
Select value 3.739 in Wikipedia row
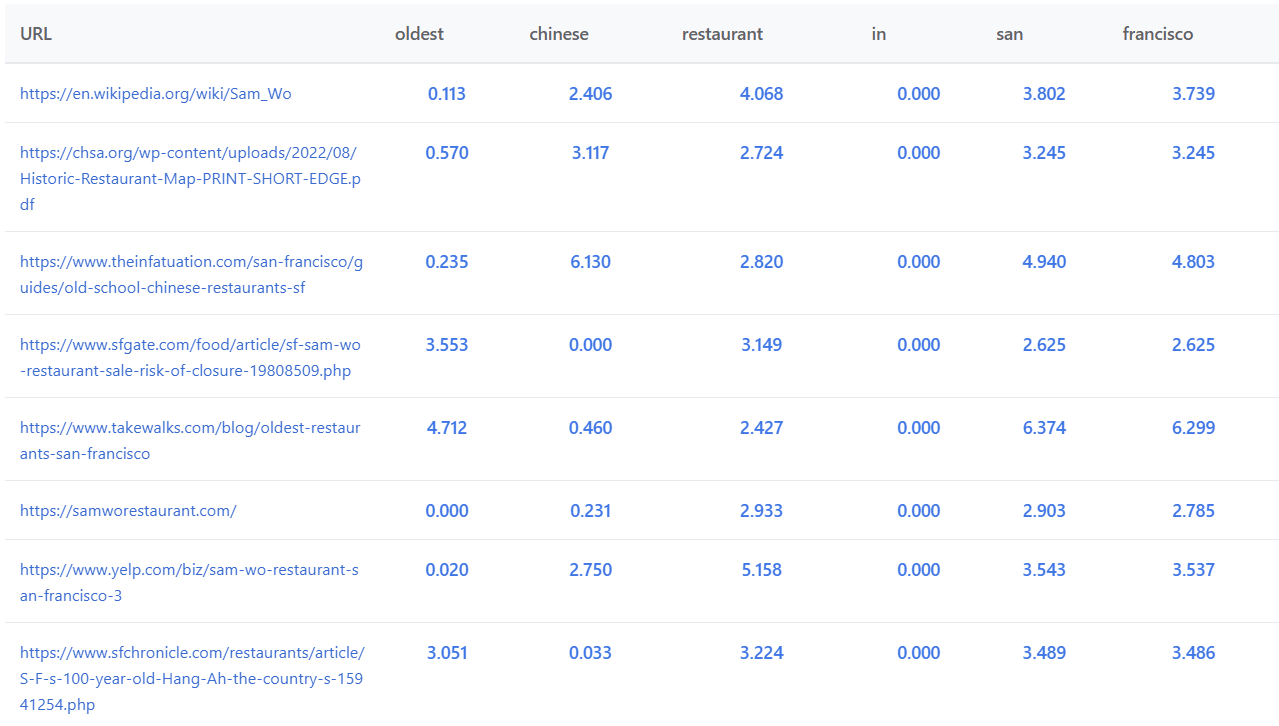(x=1194, y=94)
